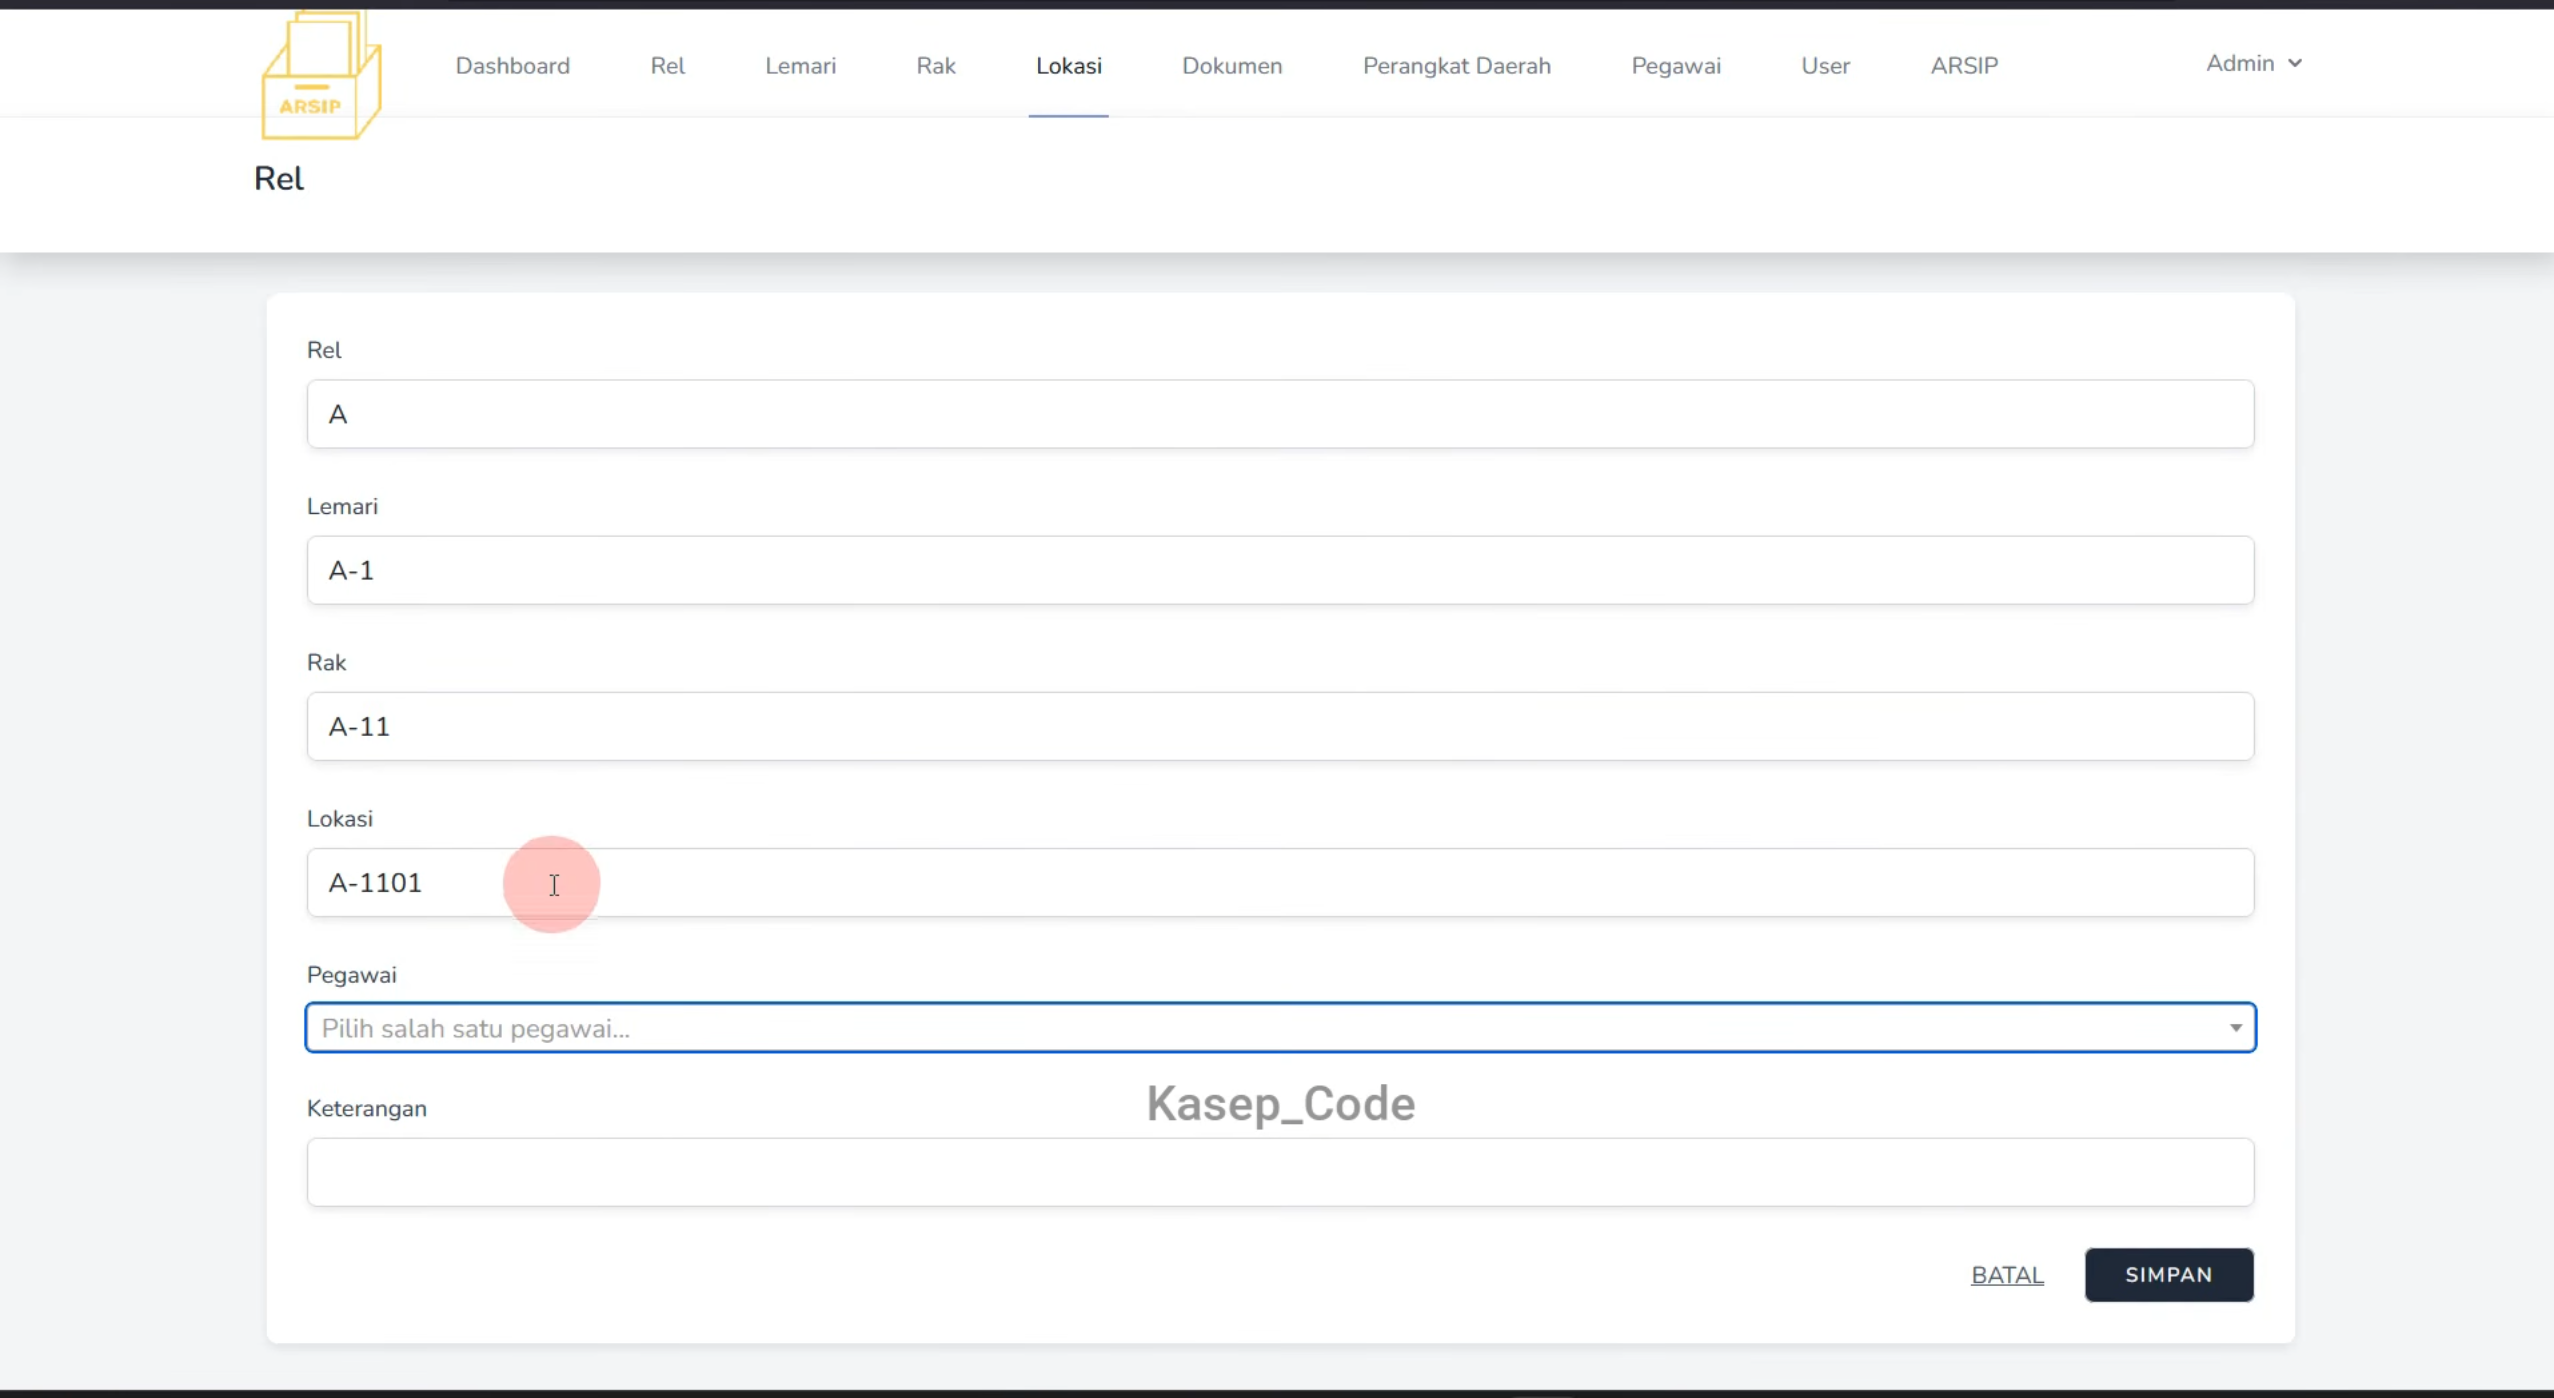Click the Pegawai dropdown arrow

pos(2235,1028)
